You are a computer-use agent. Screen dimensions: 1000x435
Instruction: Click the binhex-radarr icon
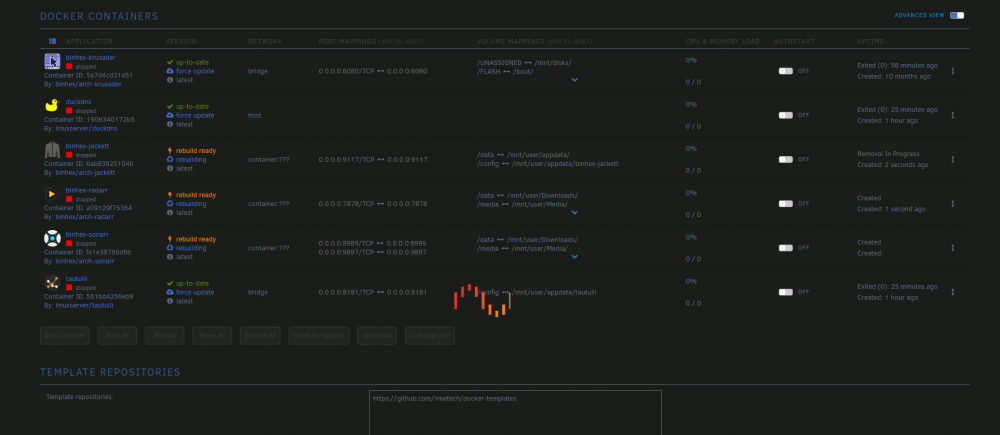[52, 194]
